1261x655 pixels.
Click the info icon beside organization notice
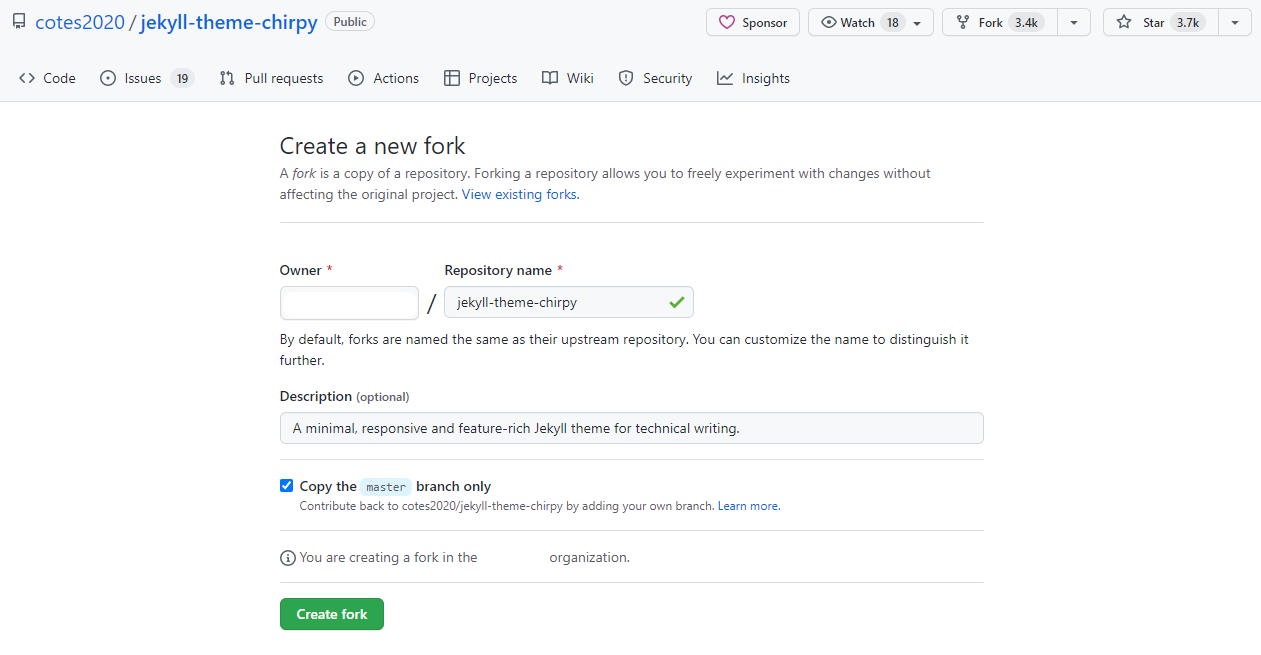click(x=288, y=558)
